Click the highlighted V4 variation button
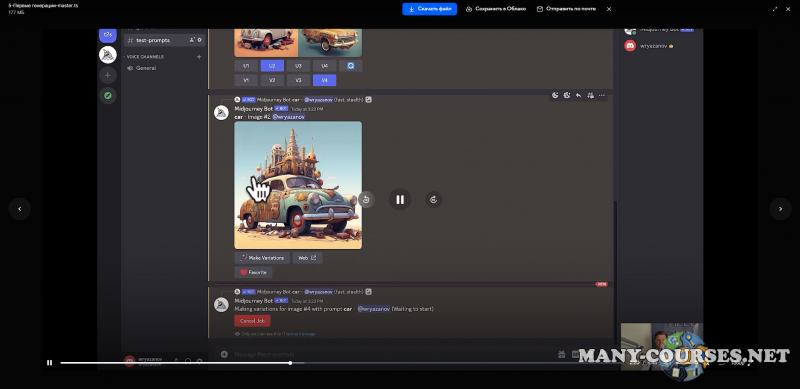Screen dimensions: 800x389 [324, 80]
